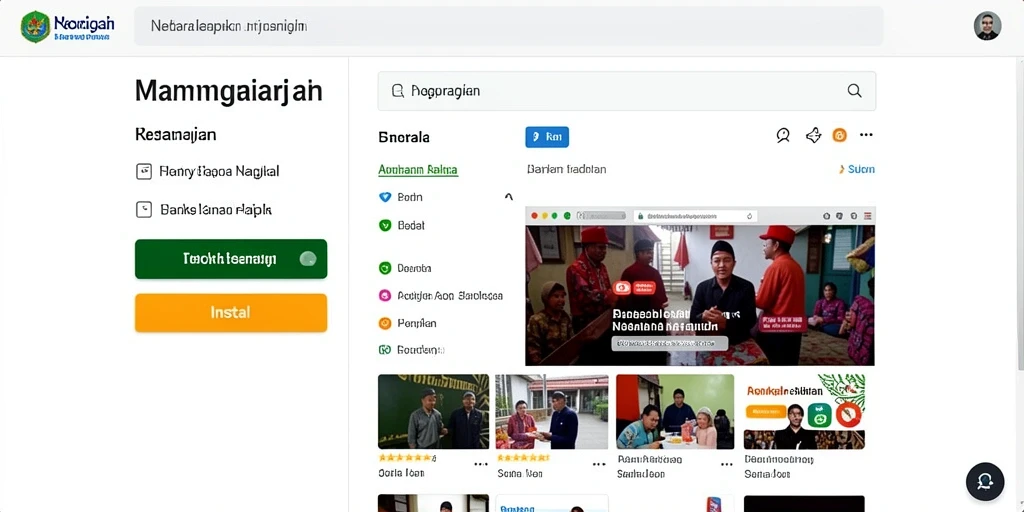Click star rating under first thumbnail
The height and width of the screenshot is (512, 1024).
pos(406,458)
